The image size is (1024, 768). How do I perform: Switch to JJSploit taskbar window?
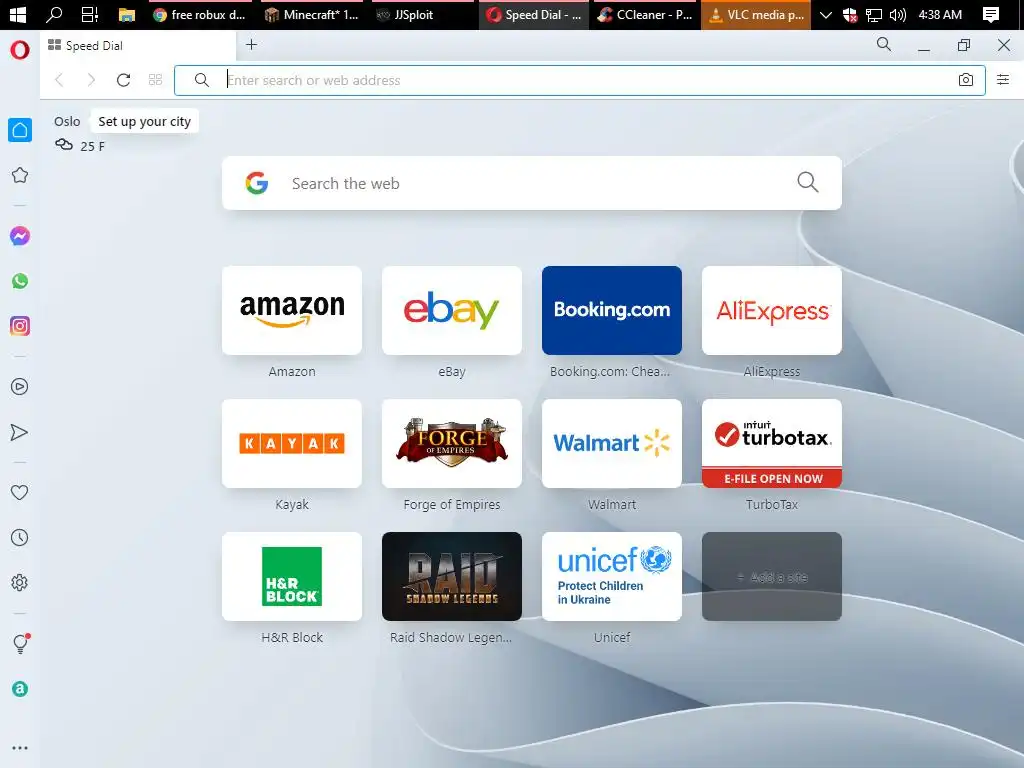[423, 14]
